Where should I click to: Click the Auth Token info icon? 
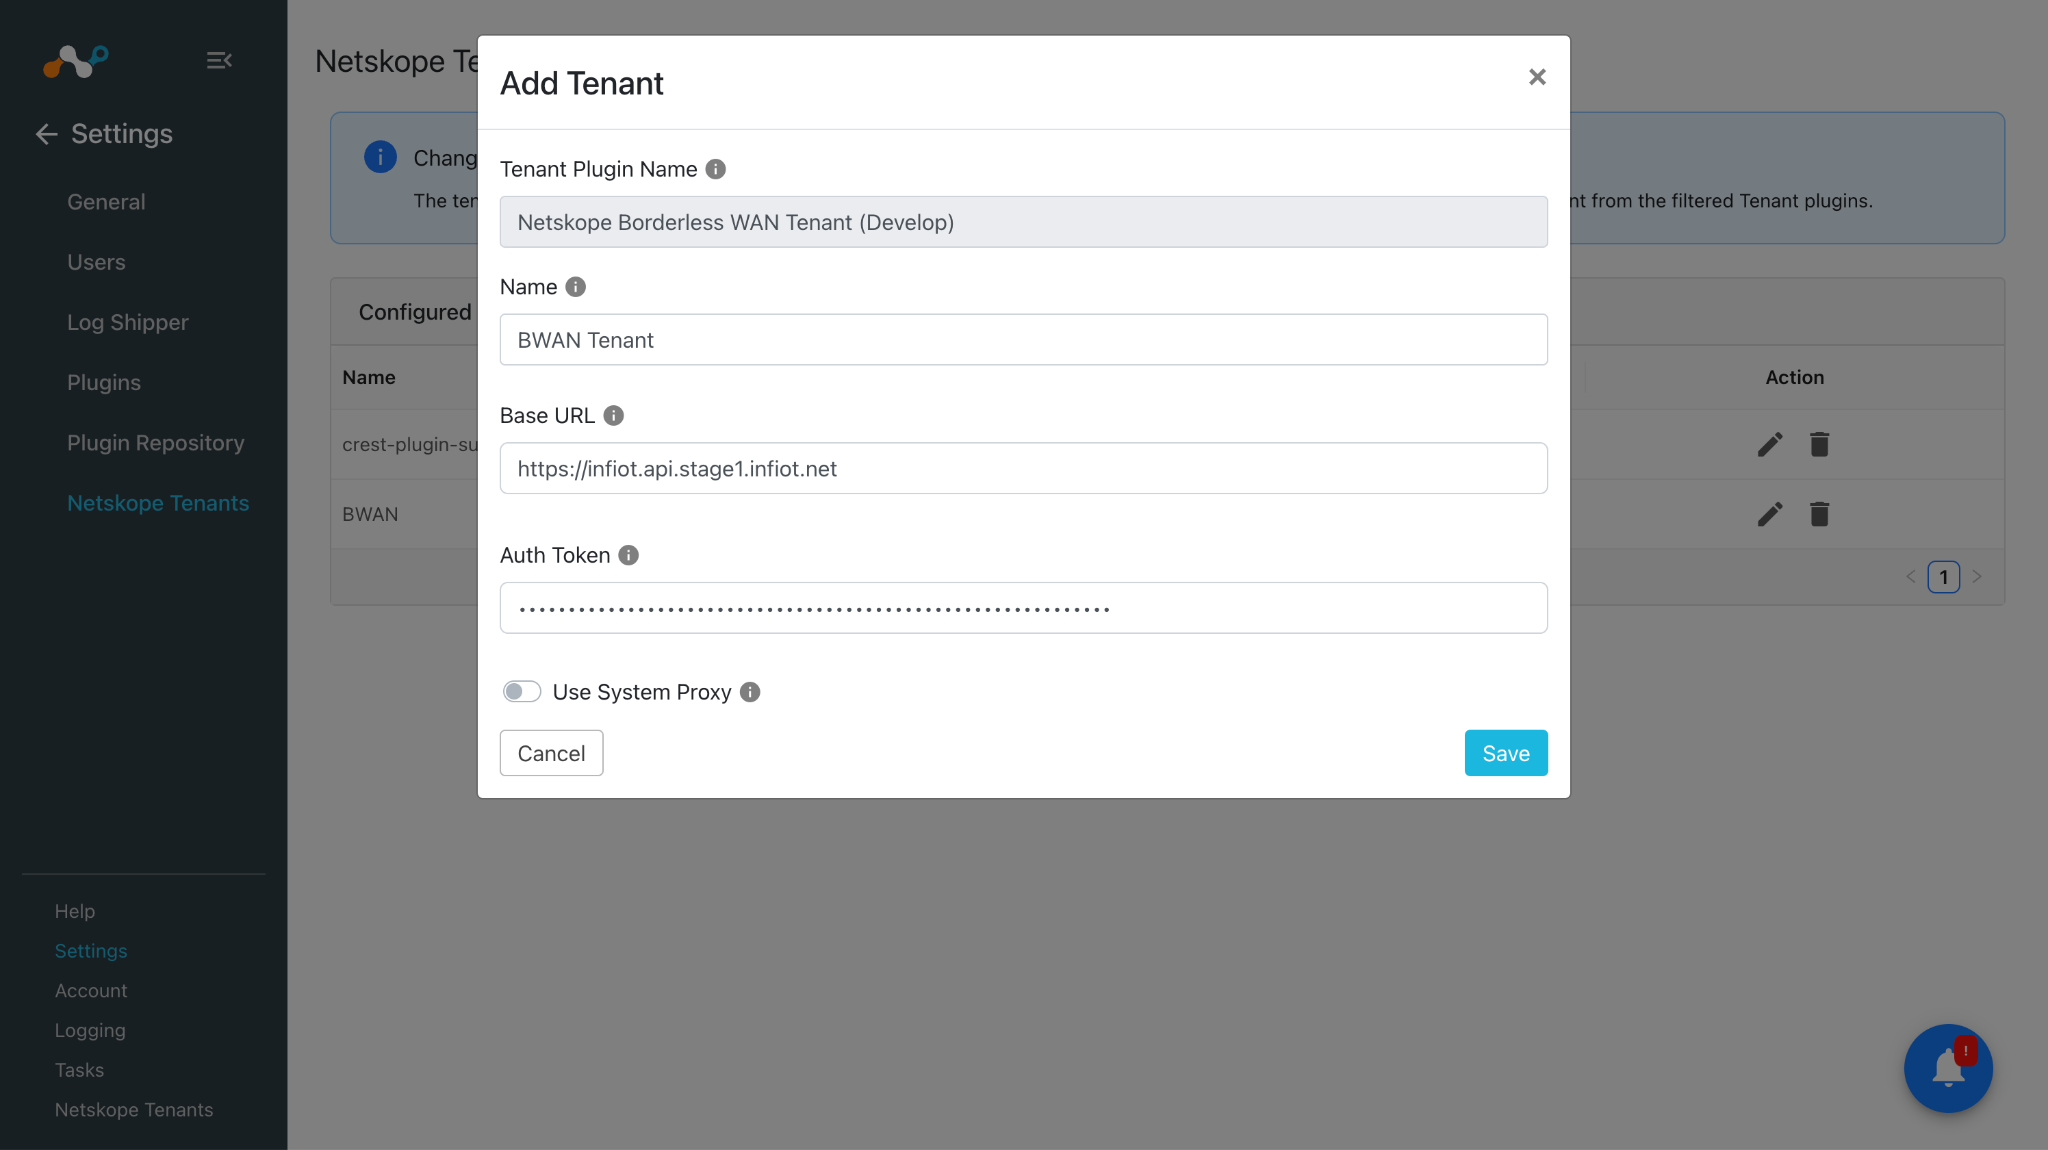(x=628, y=555)
